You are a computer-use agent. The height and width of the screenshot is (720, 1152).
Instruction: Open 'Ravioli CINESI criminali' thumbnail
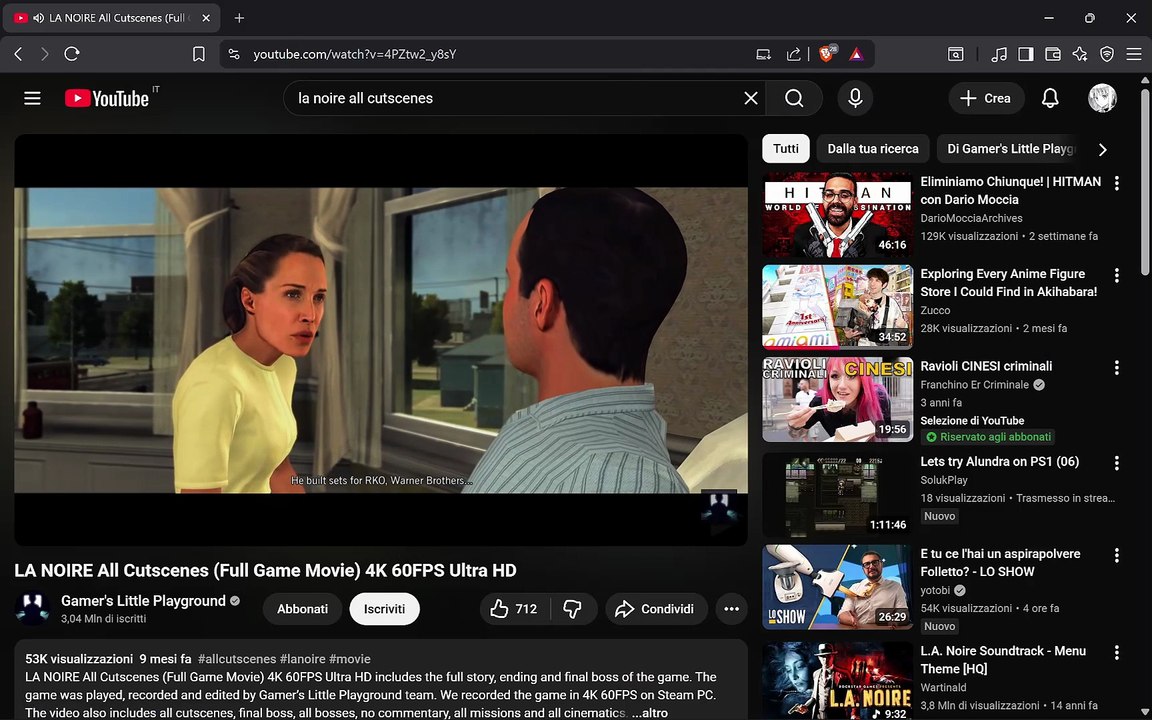tap(838, 400)
